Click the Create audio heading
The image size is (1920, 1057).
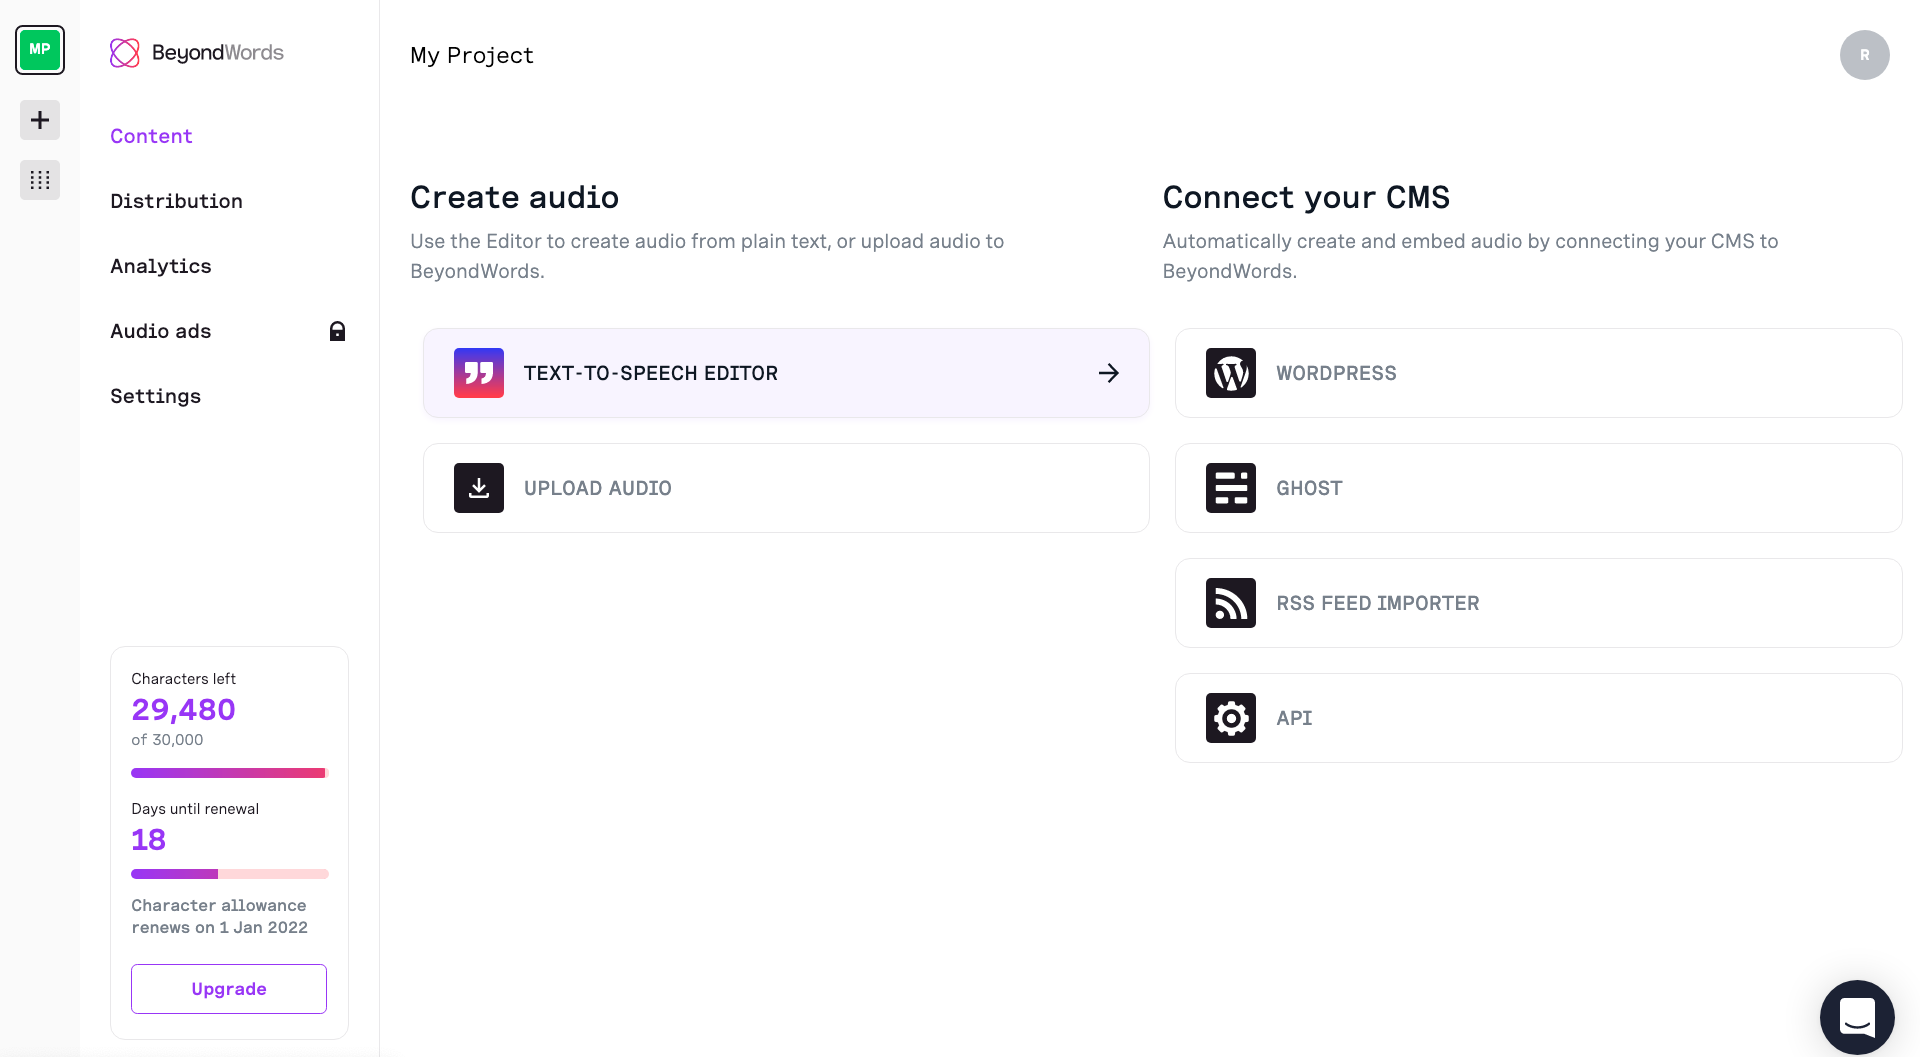(x=515, y=197)
